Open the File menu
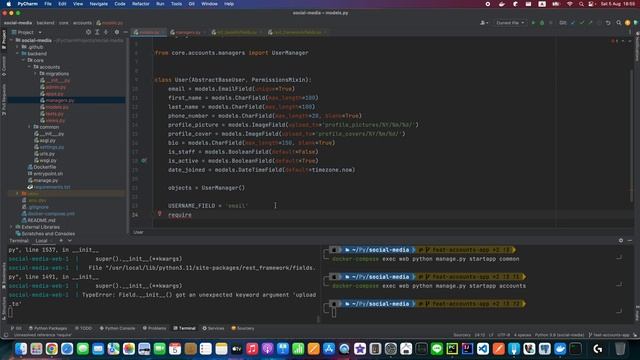This screenshot has width=640, height=360. click(x=48, y=4)
